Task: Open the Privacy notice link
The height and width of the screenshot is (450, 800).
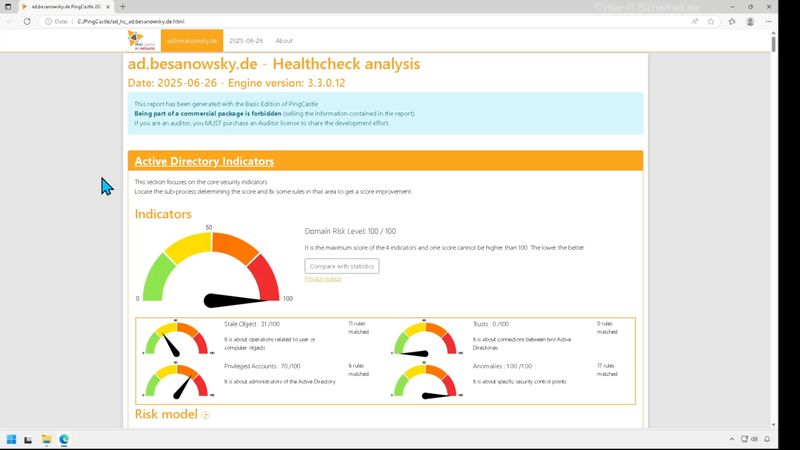Action: 322,279
